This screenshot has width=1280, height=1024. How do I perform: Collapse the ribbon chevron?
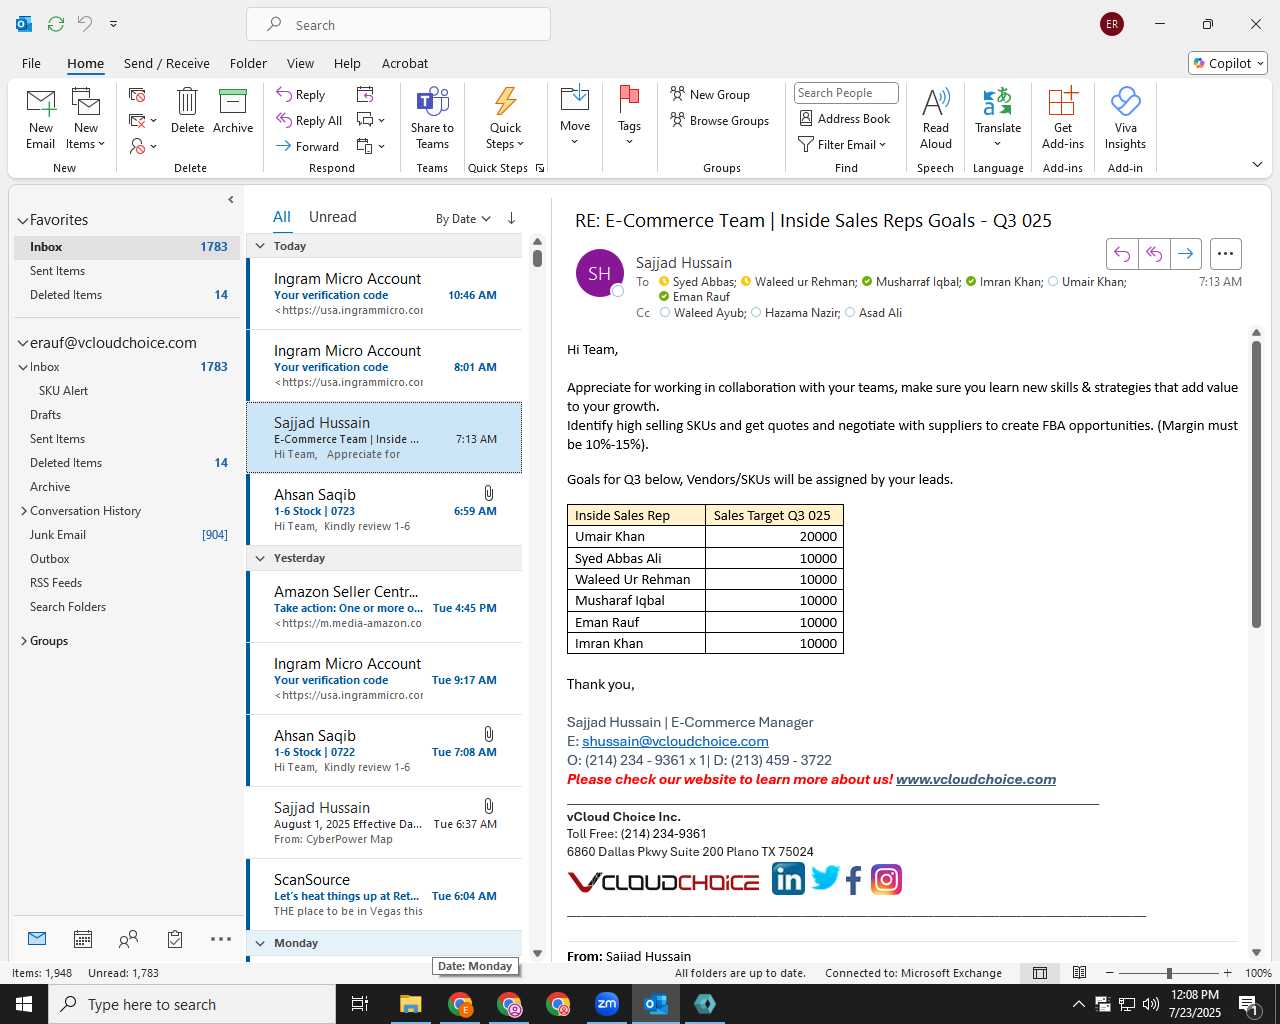[x=1257, y=164]
